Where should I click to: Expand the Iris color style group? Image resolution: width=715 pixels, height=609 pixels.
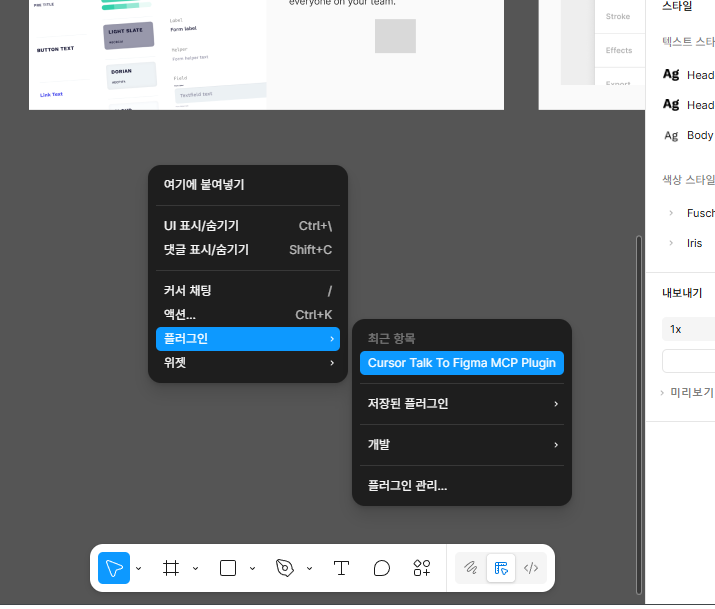[671, 243]
